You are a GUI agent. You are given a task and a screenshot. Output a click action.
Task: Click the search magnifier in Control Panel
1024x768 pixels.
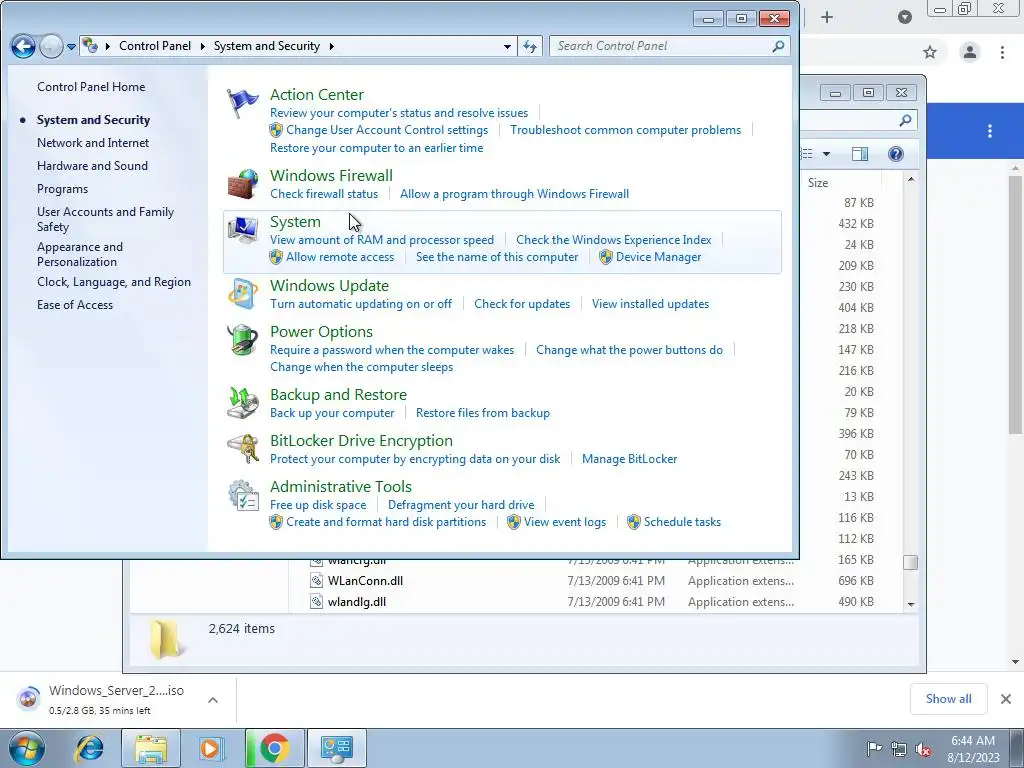click(x=778, y=46)
